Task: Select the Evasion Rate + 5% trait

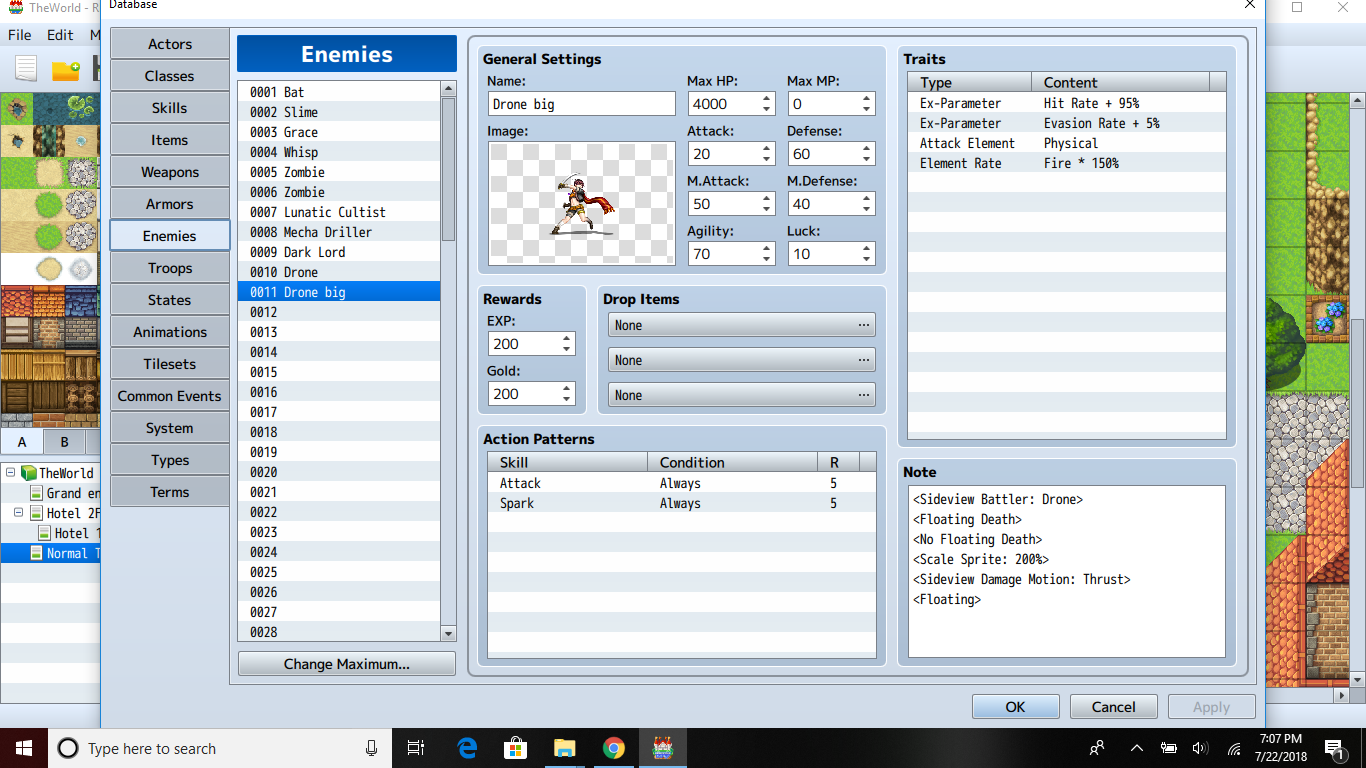Action: [x=1067, y=123]
